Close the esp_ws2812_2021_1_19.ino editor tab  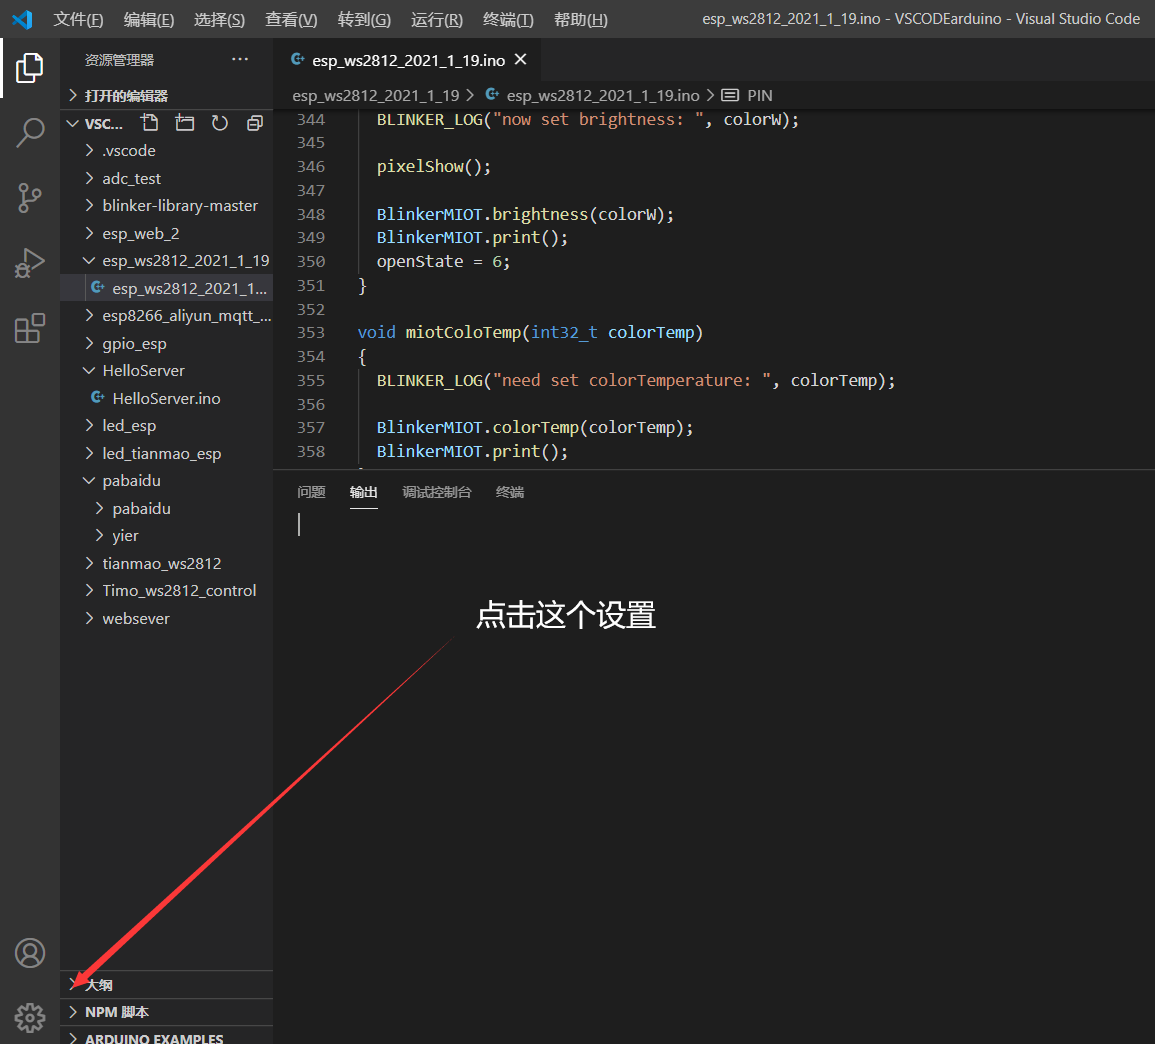[521, 59]
